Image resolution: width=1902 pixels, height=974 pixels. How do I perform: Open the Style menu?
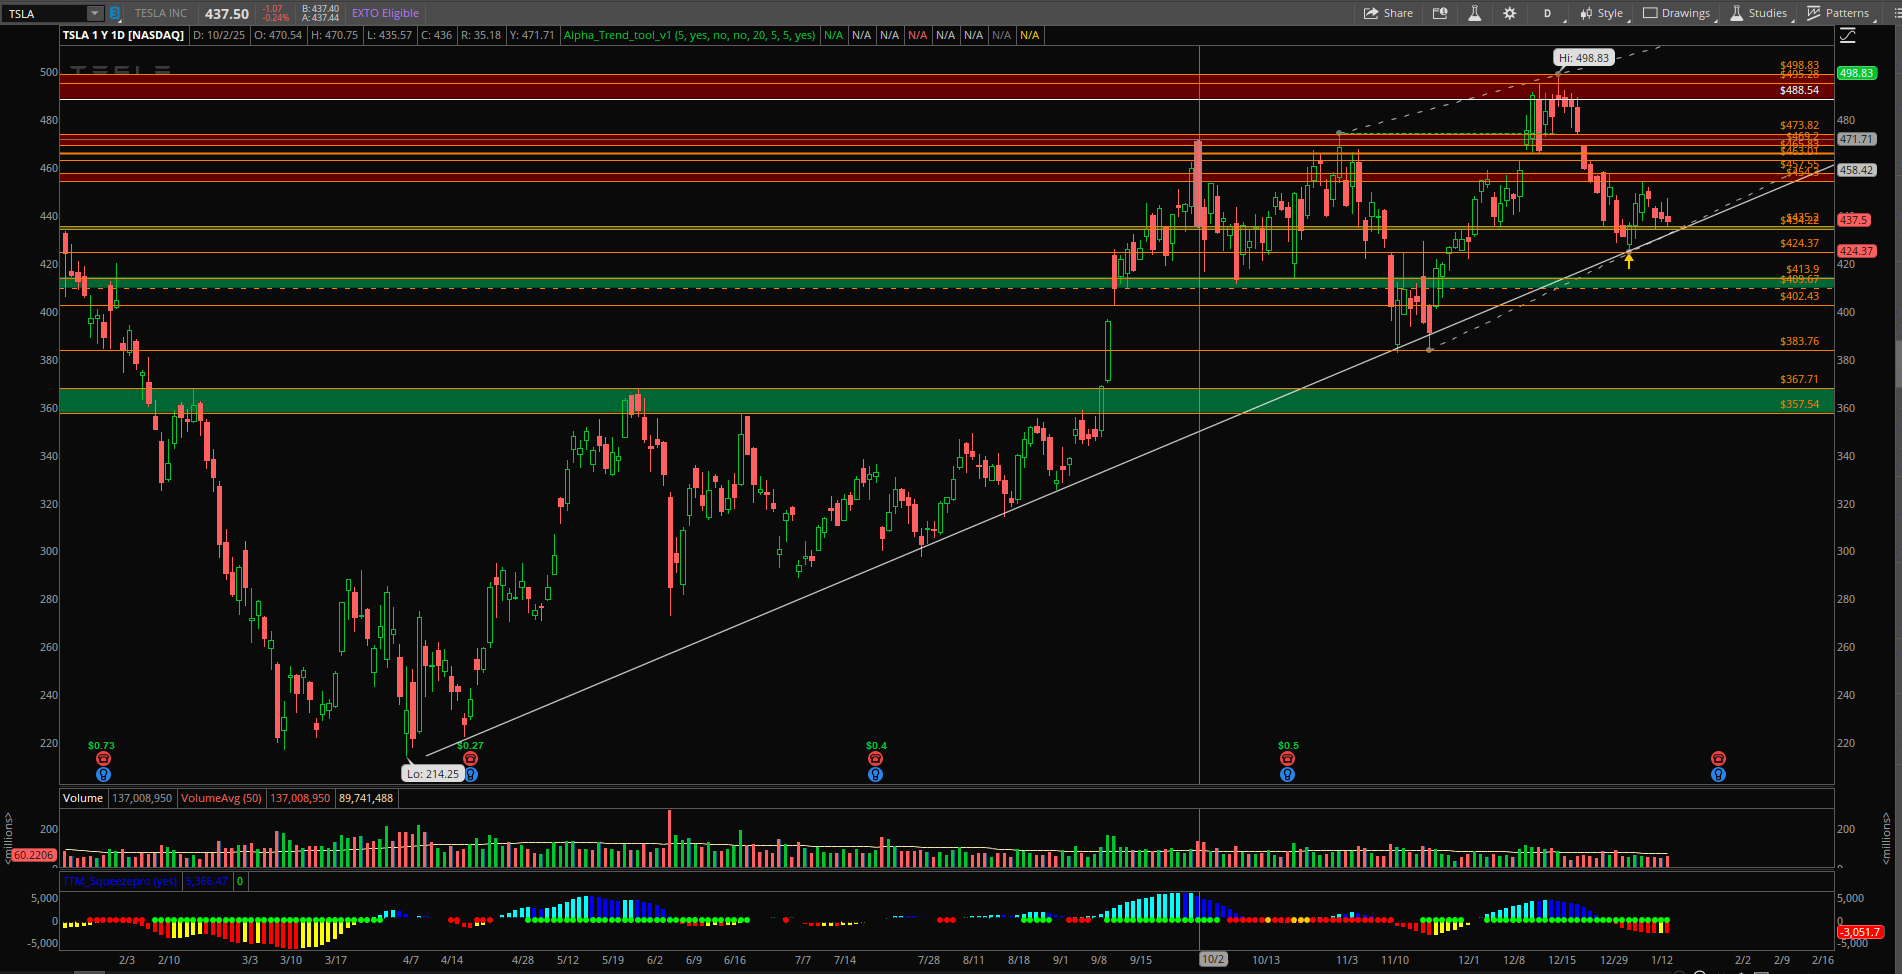tap(1602, 13)
